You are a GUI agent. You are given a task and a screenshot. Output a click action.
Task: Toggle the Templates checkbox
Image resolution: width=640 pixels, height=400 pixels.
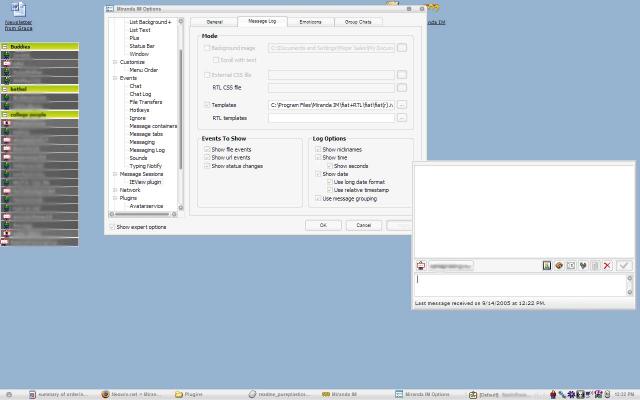(207, 105)
